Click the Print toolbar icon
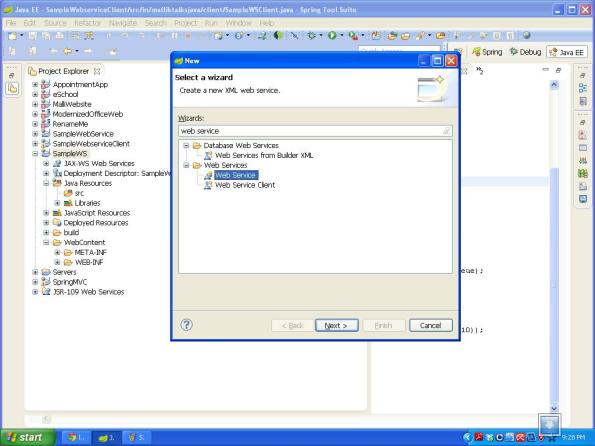The image size is (595, 446). (x=60, y=36)
